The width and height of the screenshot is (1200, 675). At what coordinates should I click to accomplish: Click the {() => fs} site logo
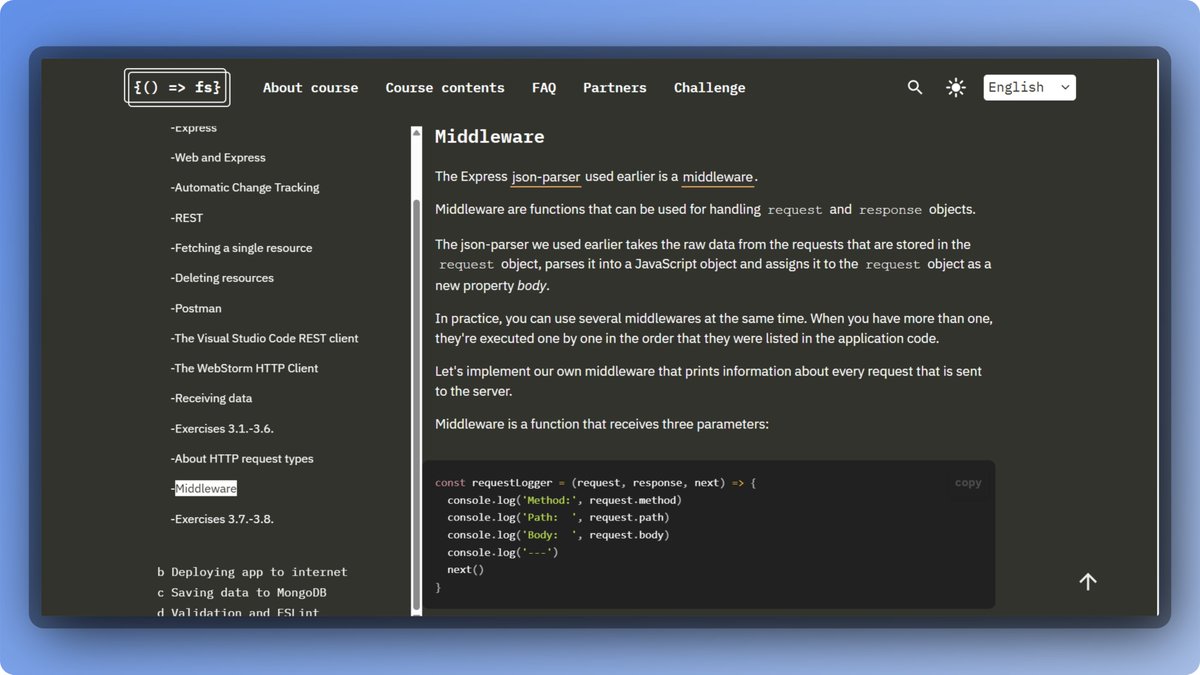[177, 87]
